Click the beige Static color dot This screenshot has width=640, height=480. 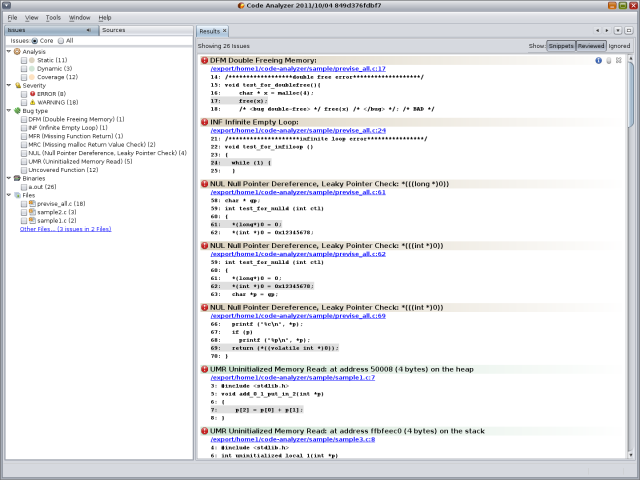click(x=32, y=60)
